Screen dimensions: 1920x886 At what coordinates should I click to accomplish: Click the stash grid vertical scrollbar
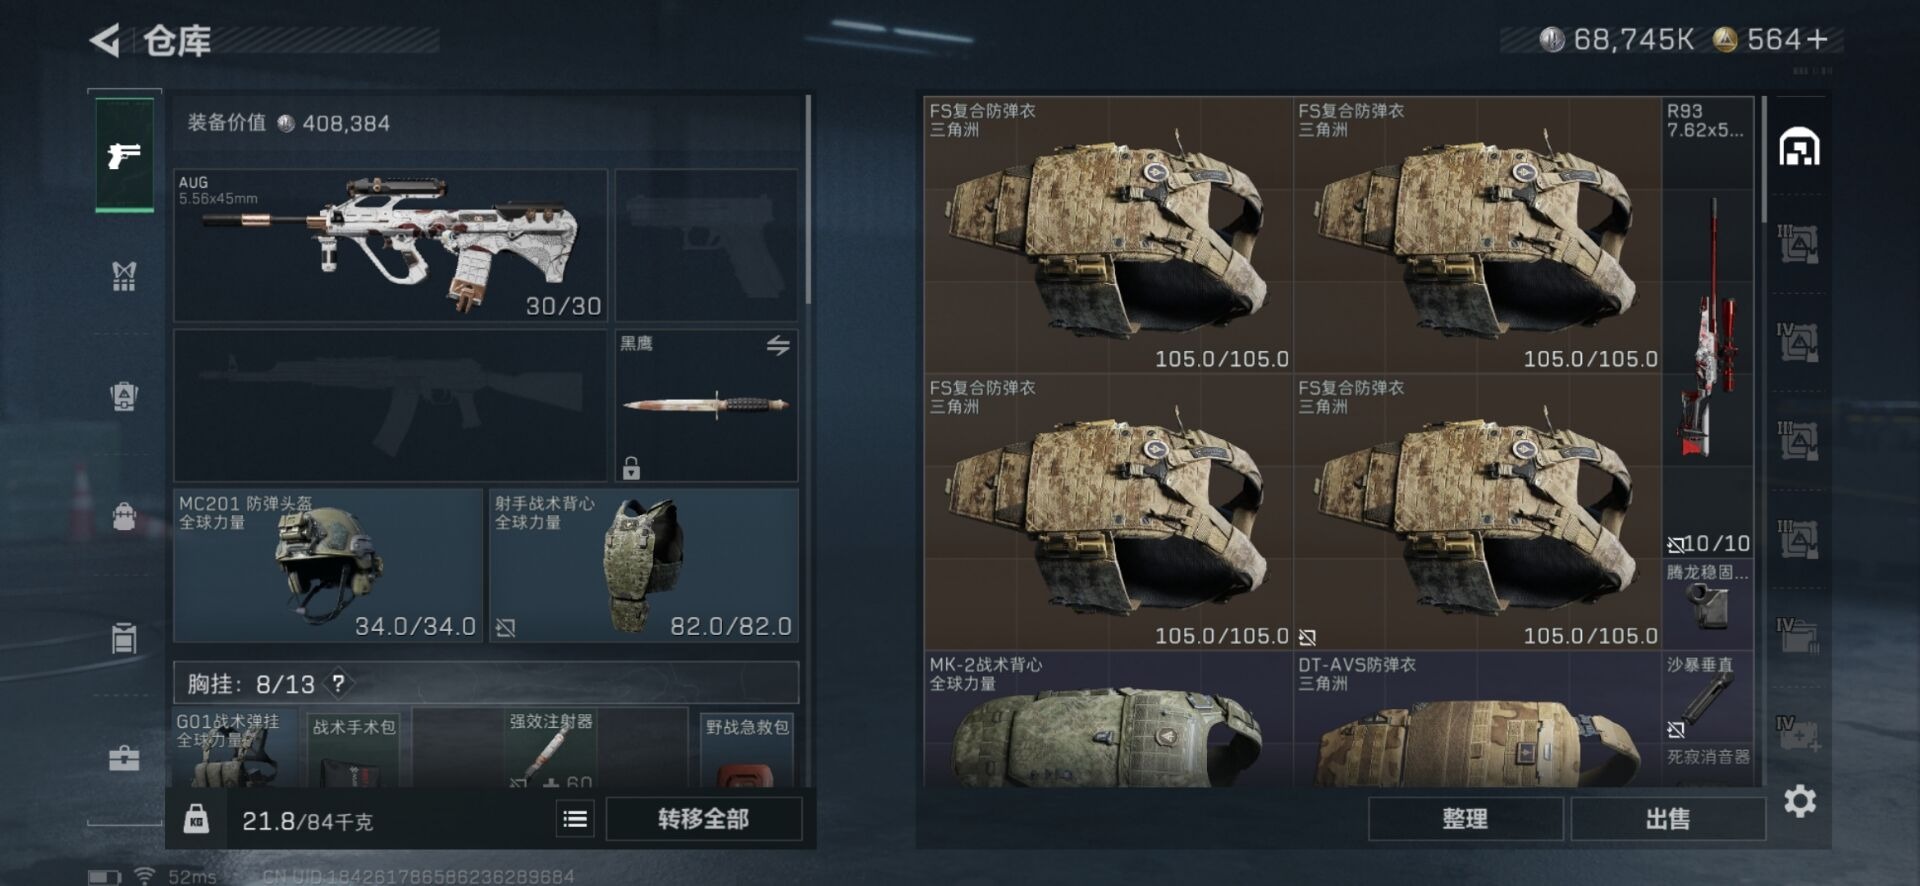coord(1763,160)
